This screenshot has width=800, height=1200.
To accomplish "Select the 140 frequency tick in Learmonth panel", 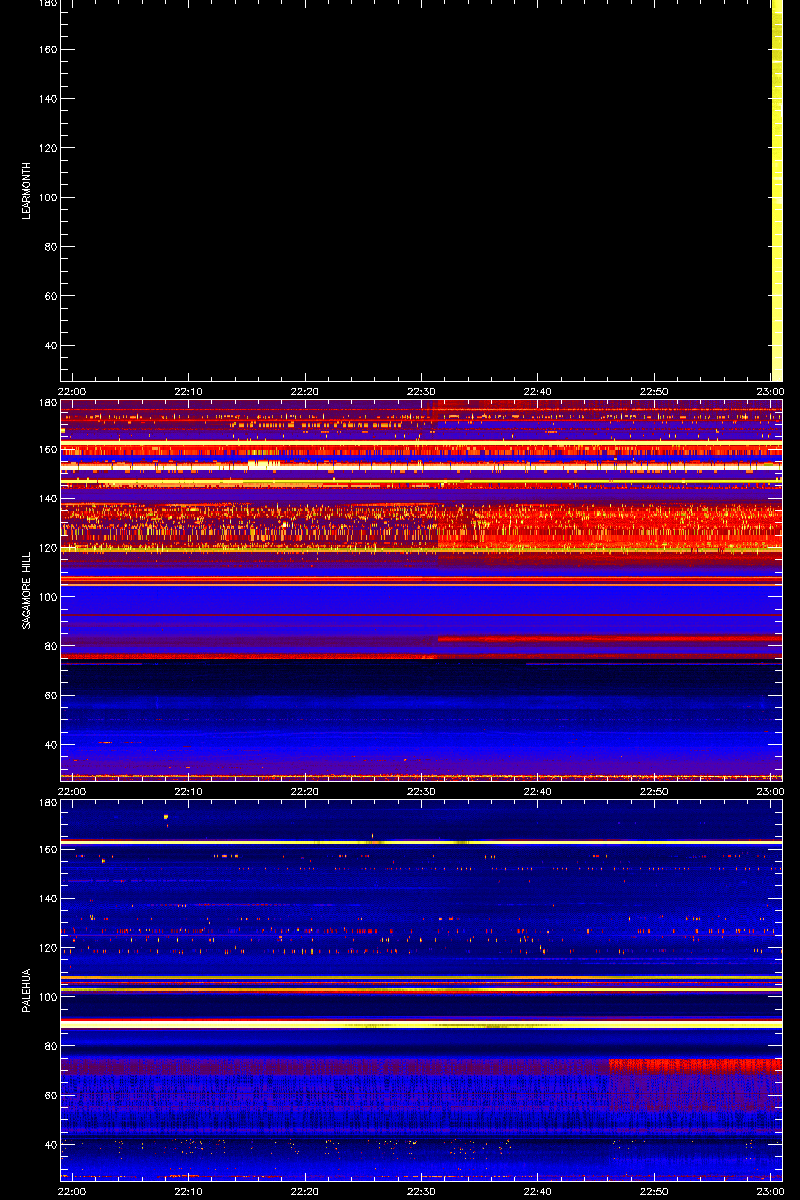I will 49,99.
